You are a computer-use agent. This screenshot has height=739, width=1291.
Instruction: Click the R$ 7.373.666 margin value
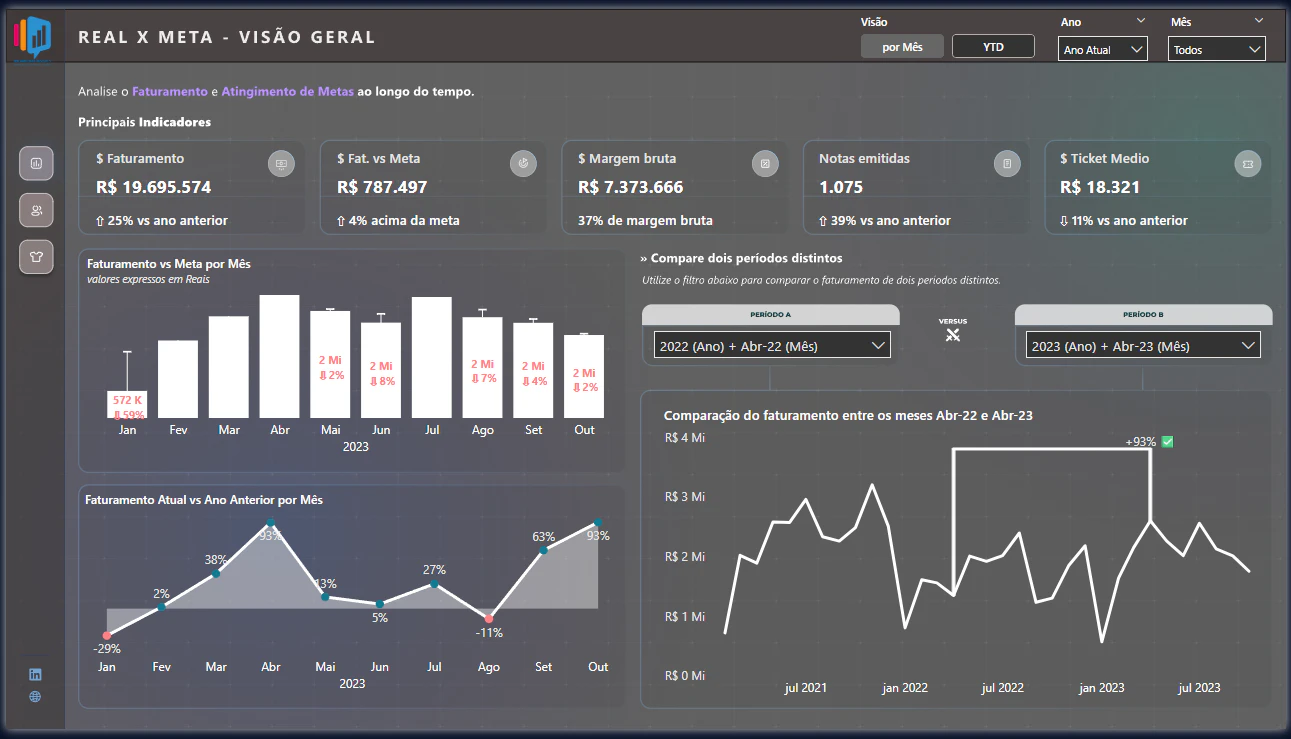pos(631,187)
